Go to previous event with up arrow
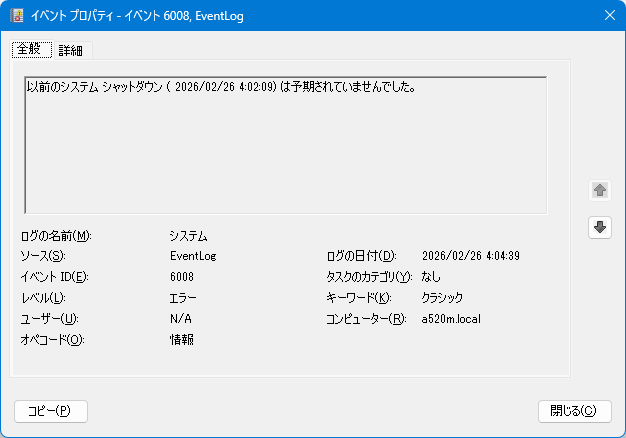 600,190
